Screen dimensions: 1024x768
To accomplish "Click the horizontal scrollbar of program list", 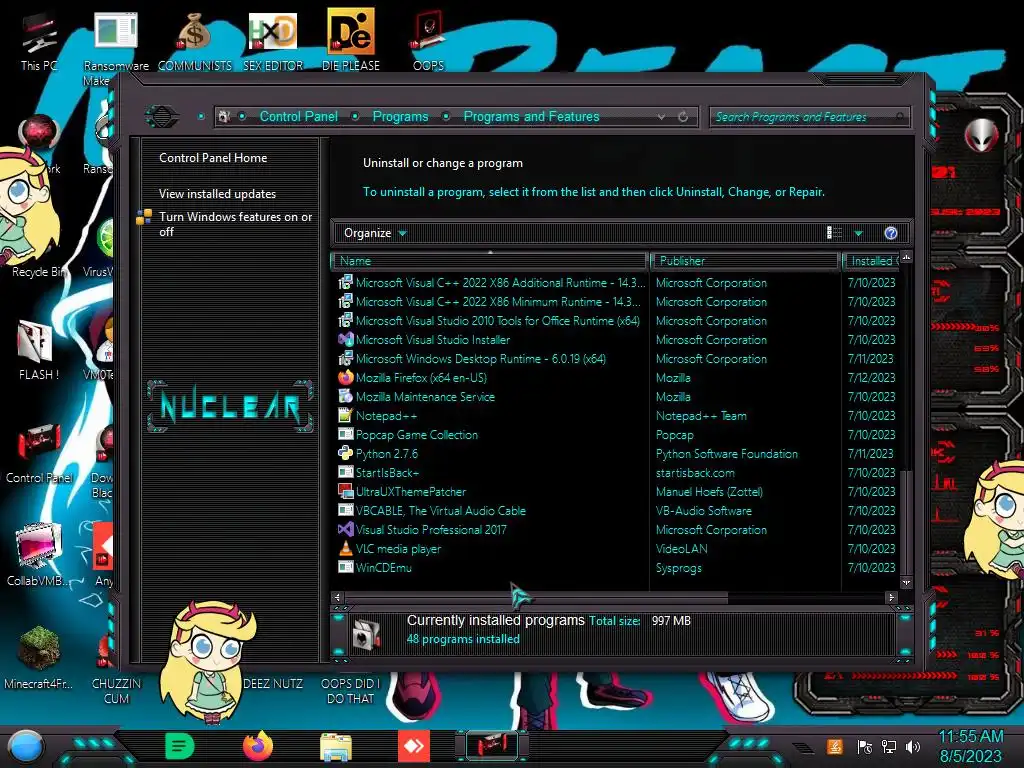I will tap(536, 597).
